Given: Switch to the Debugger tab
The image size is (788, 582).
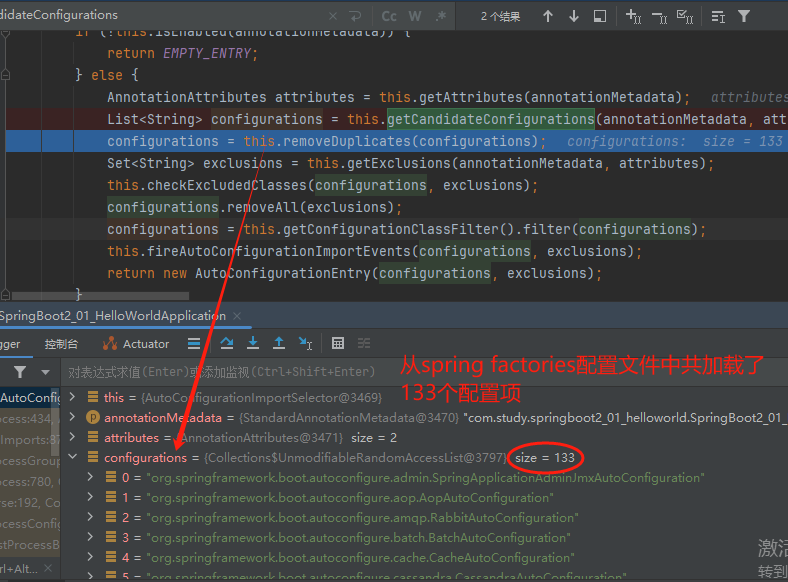Looking at the screenshot, I should click(10, 344).
